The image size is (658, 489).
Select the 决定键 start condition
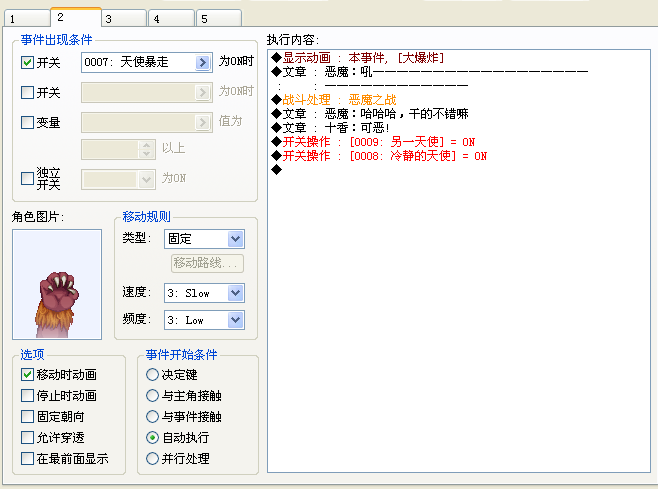click(x=152, y=374)
